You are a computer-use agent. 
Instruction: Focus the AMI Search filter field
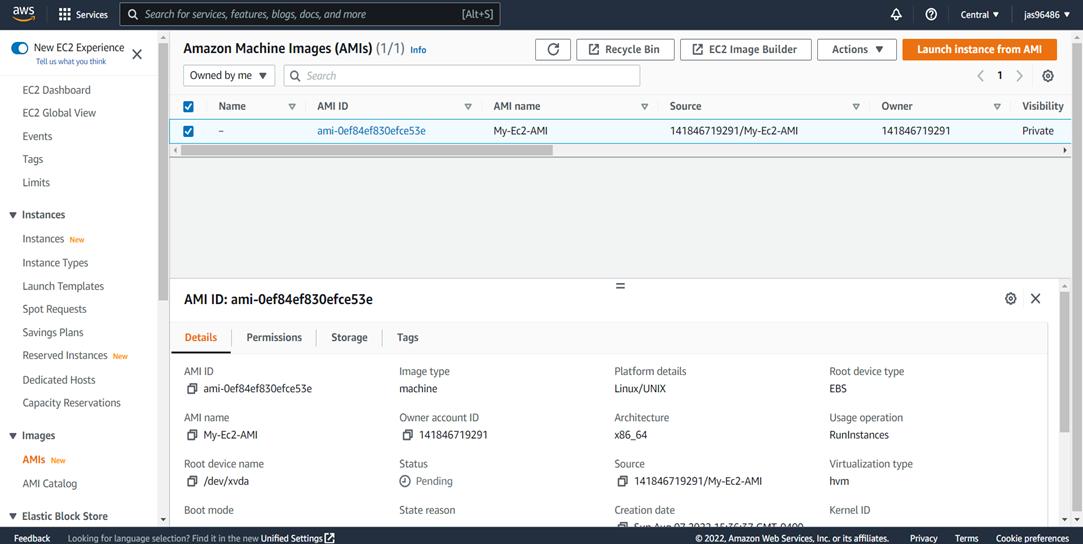(461, 76)
